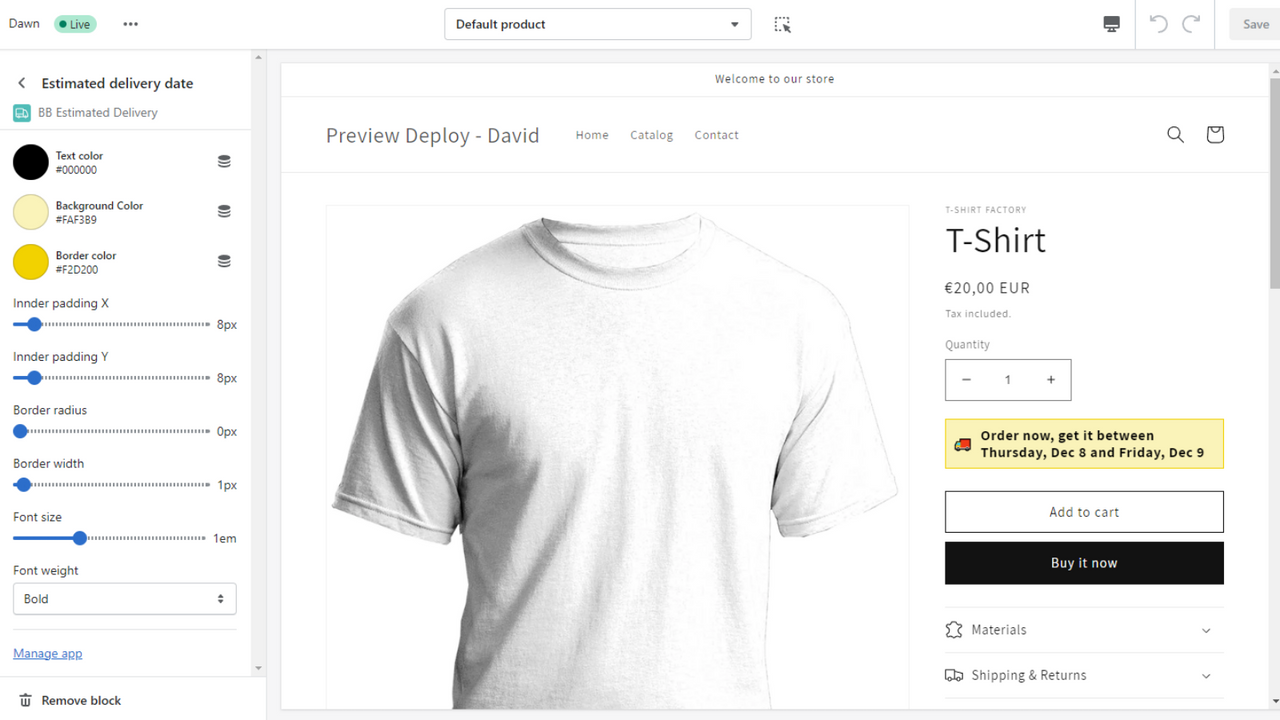Select the Catalog navigation link

[x=651, y=135]
